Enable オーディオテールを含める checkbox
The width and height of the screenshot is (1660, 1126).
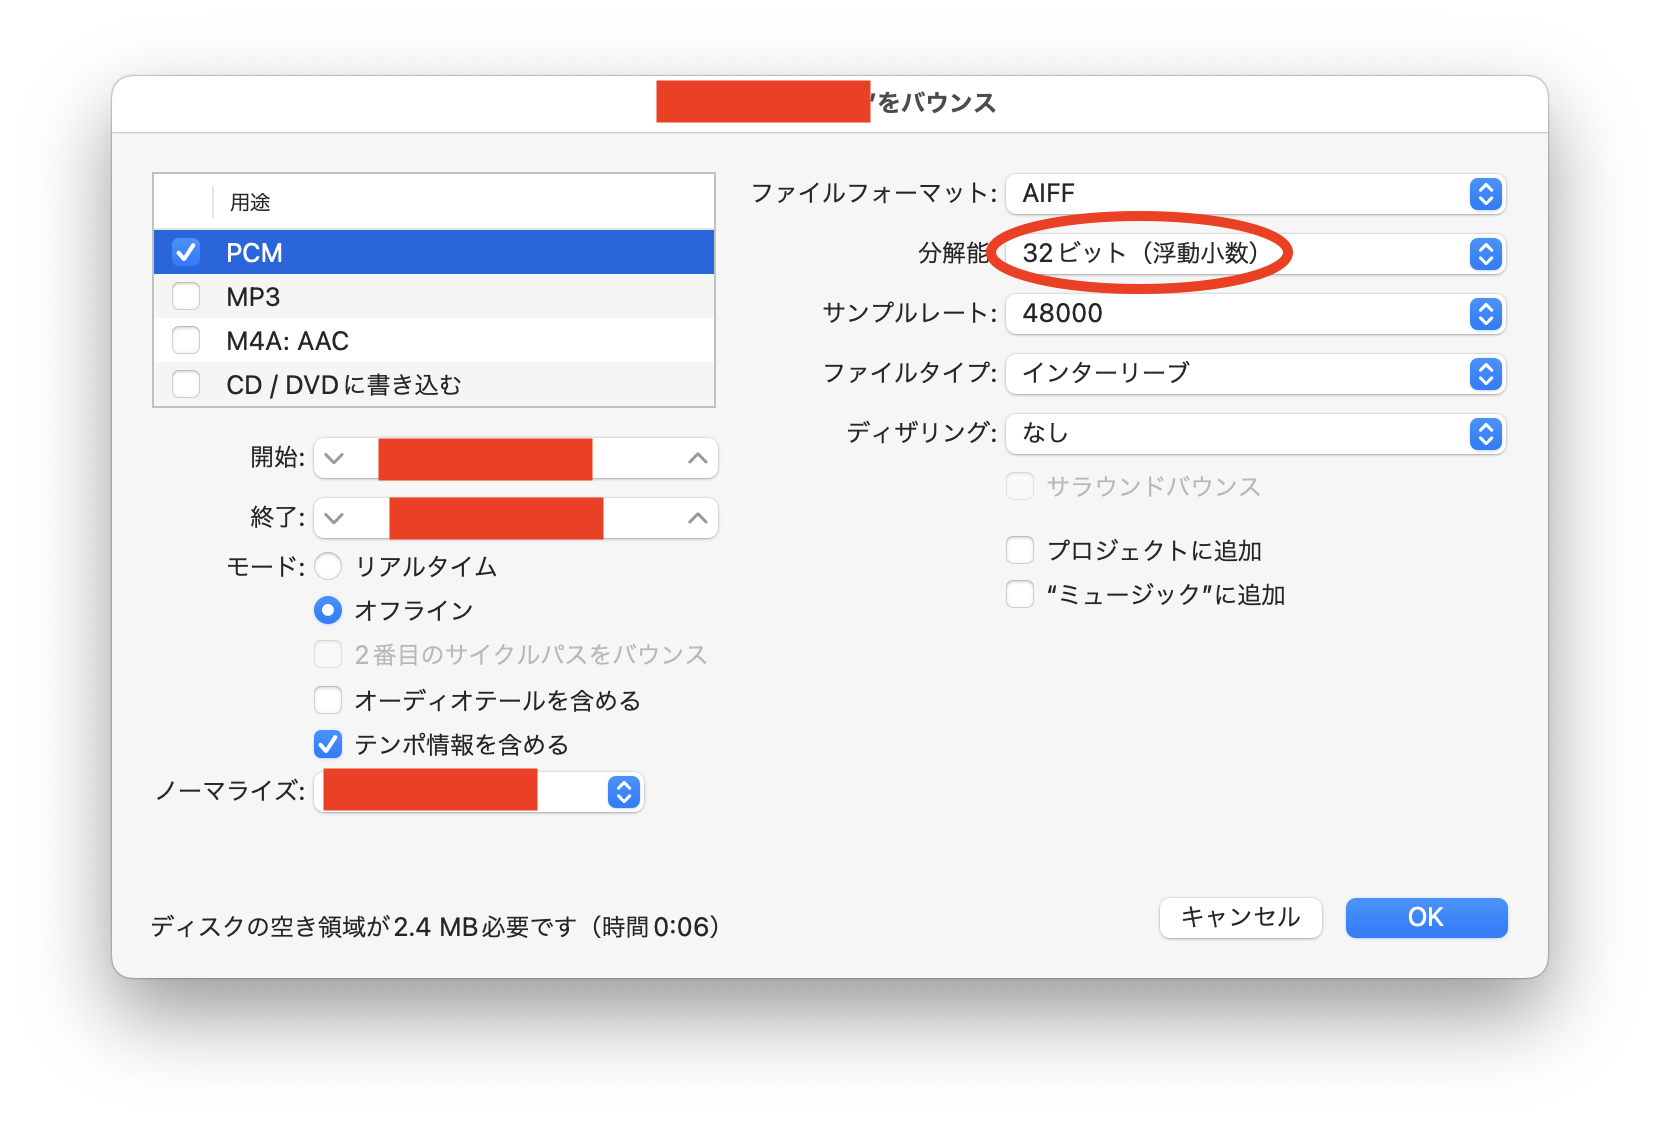(x=328, y=700)
